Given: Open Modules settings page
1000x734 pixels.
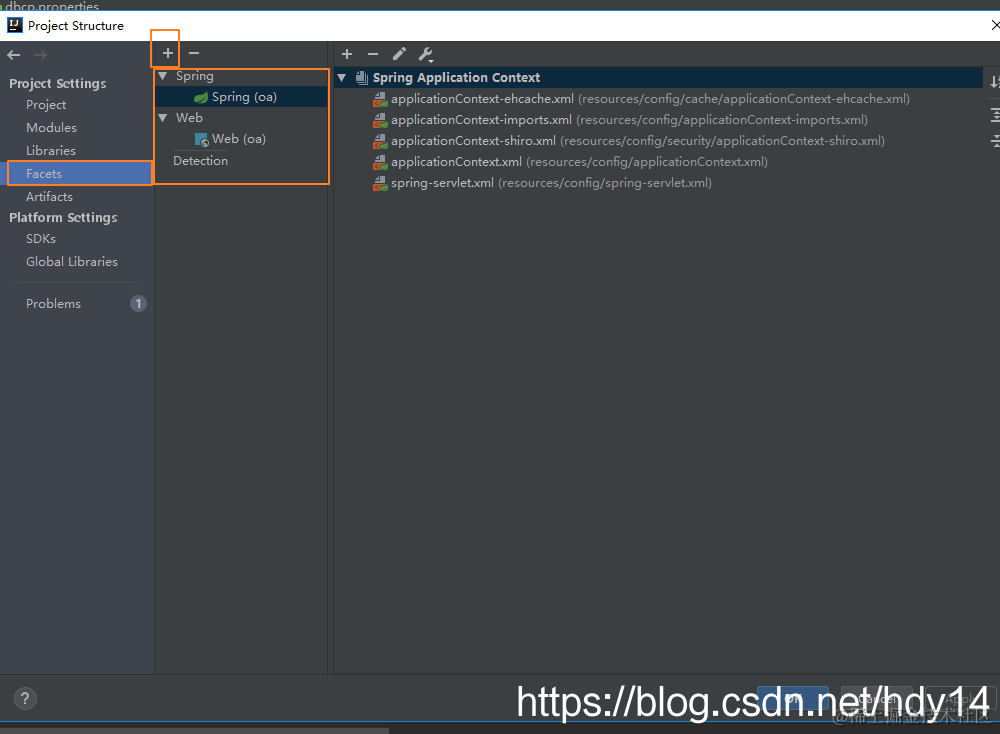Looking at the screenshot, I should point(51,128).
